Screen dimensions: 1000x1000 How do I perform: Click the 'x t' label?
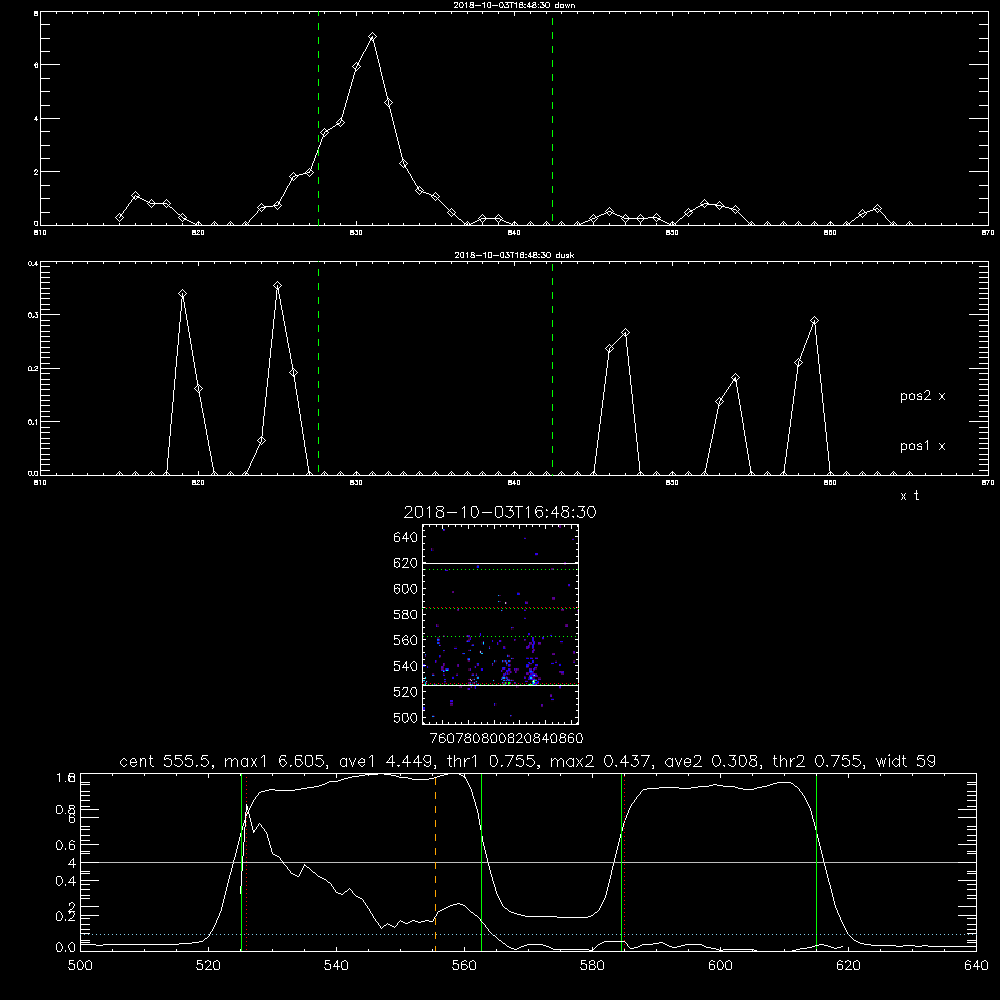click(x=909, y=496)
